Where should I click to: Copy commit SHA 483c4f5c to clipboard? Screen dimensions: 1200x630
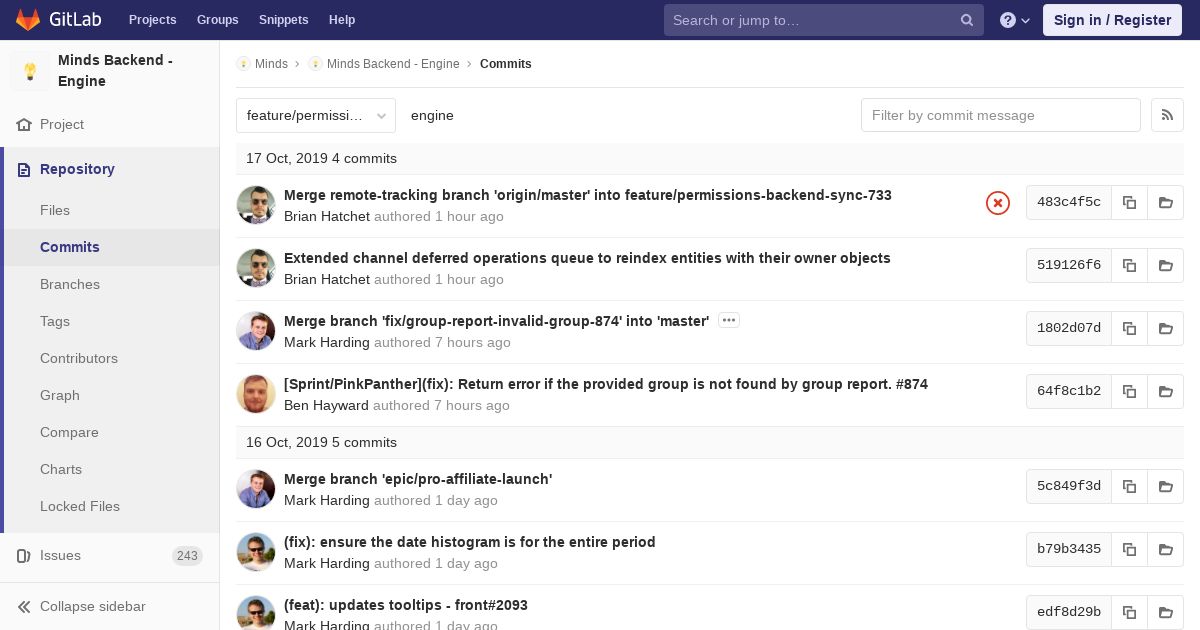coord(1129,202)
